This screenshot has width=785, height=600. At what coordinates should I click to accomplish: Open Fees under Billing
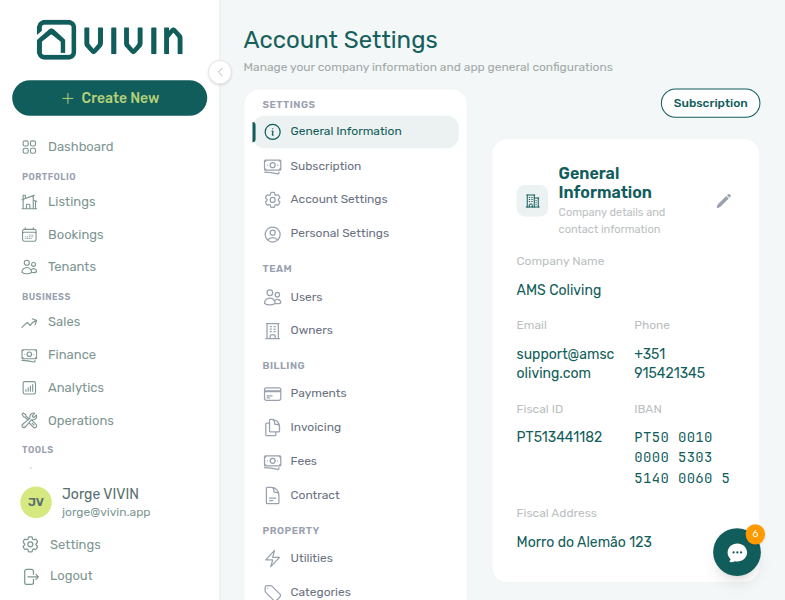pyautogui.click(x=303, y=461)
